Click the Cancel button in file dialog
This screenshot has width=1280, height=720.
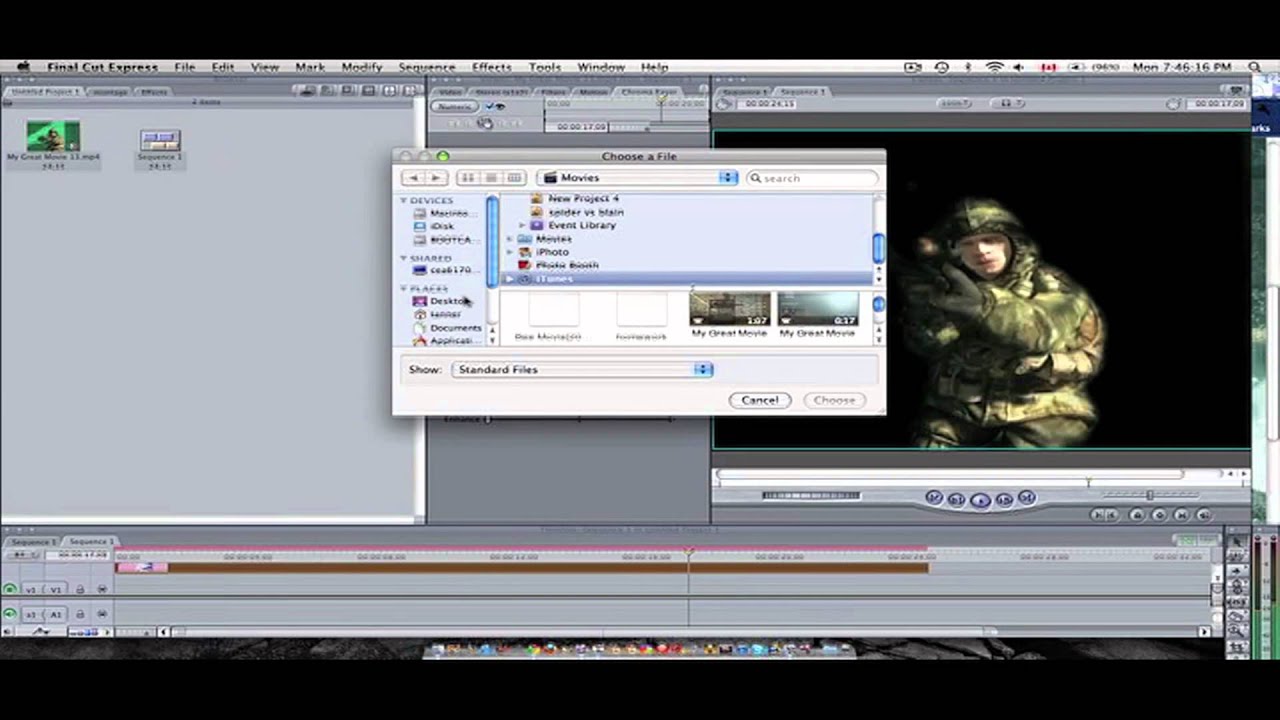[760, 400]
